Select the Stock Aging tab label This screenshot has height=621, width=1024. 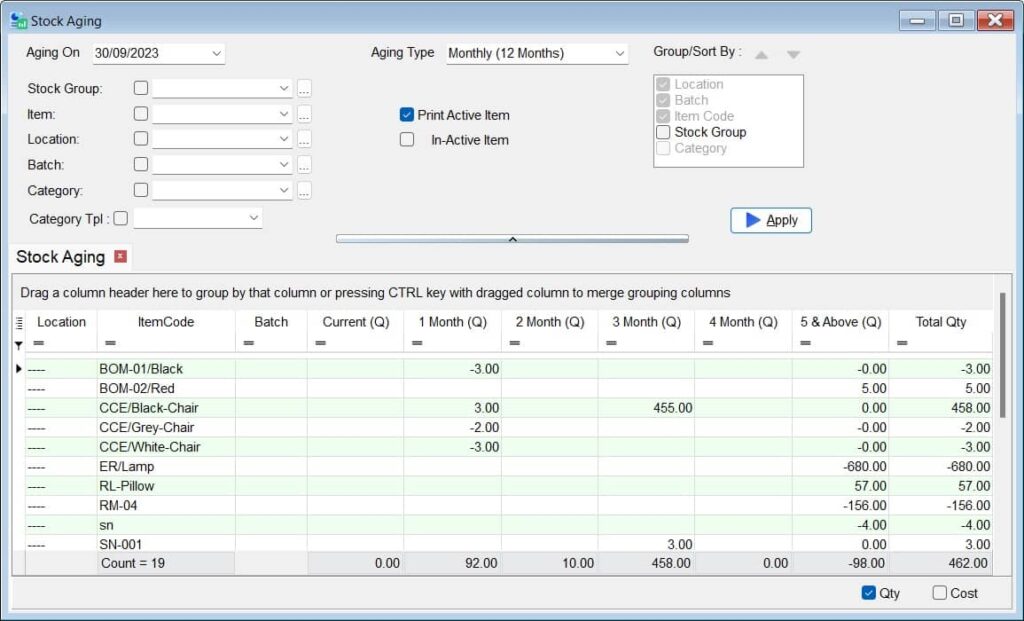[60, 256]
